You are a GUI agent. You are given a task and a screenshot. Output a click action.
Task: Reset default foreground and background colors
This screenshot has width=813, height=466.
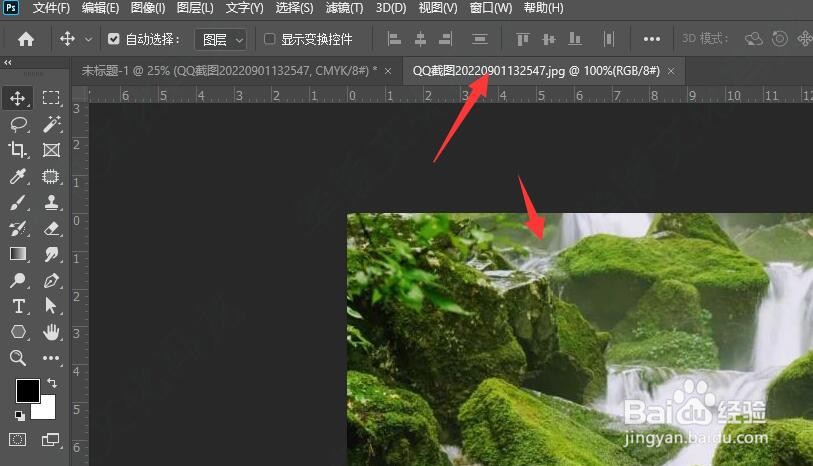point(20,415)
